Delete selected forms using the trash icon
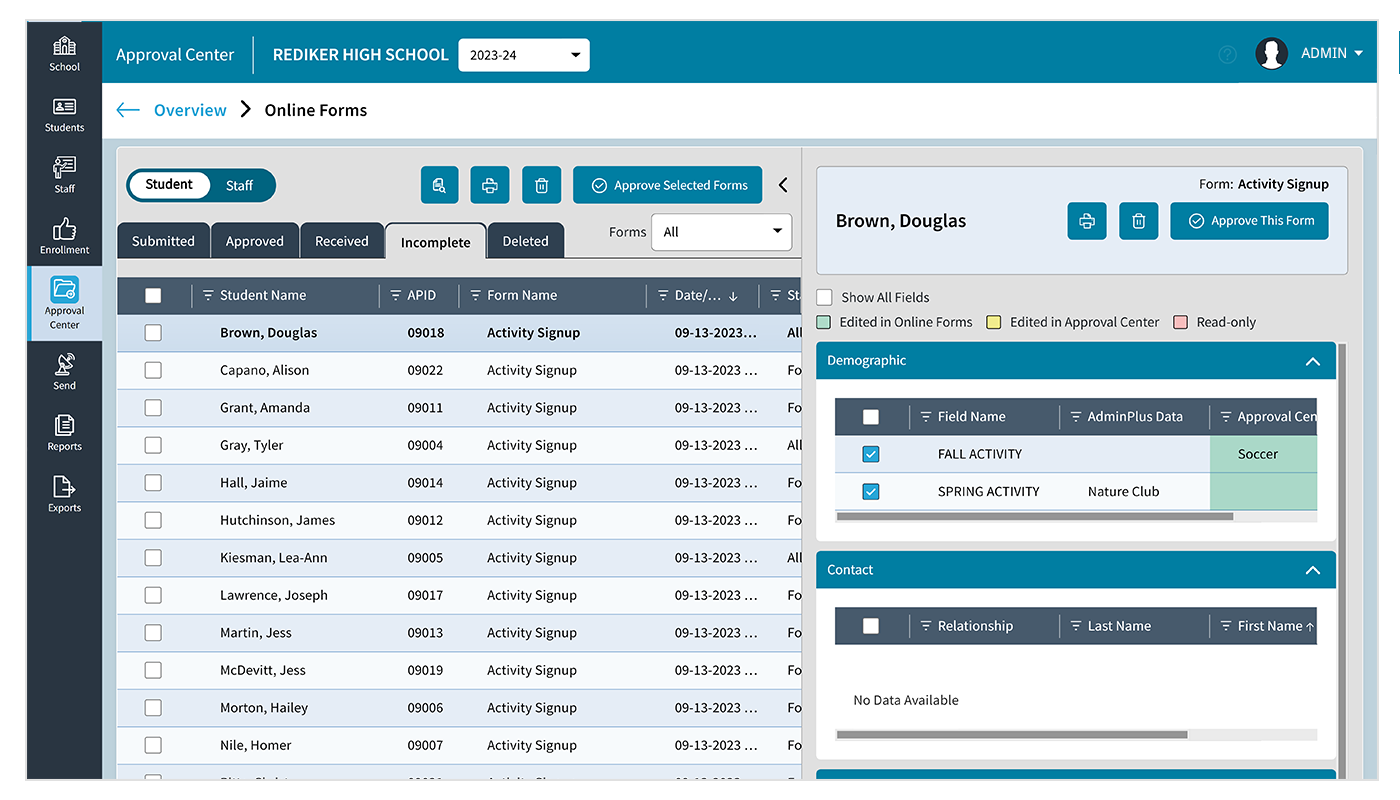The image size is (1400, 800). pyautogui.click(x=540, y=185)
